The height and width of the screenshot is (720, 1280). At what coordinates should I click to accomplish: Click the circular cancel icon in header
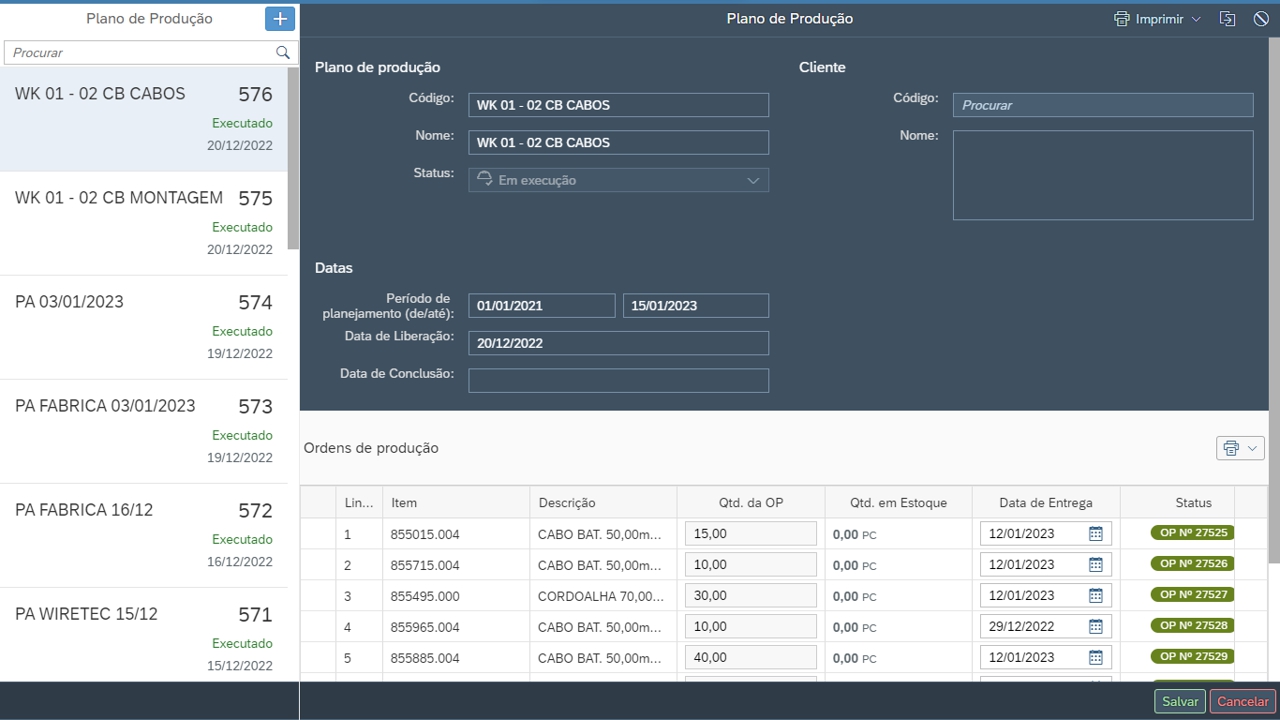1261,19
